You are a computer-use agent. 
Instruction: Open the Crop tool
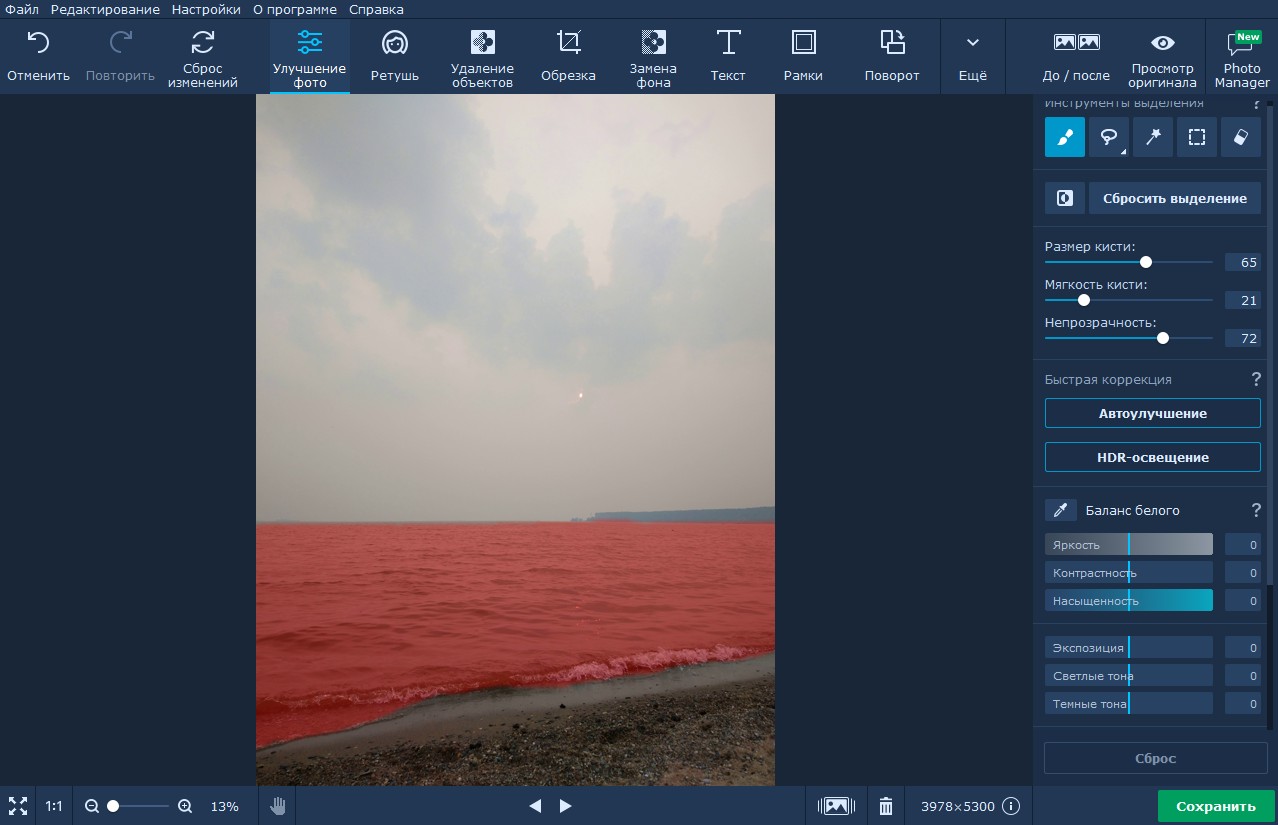568,57
